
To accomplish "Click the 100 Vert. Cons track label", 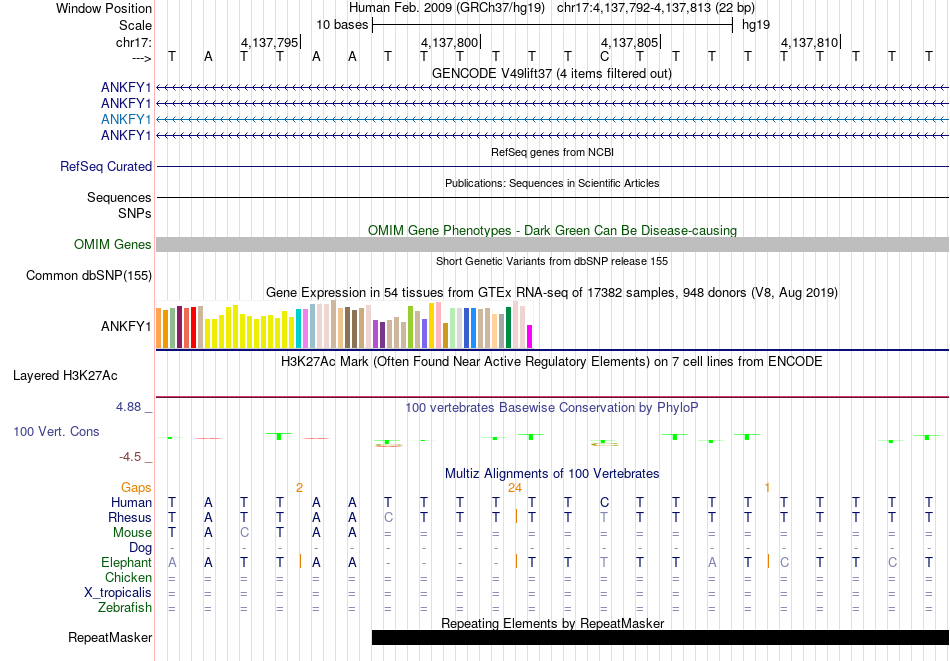I will coord(56,432).
